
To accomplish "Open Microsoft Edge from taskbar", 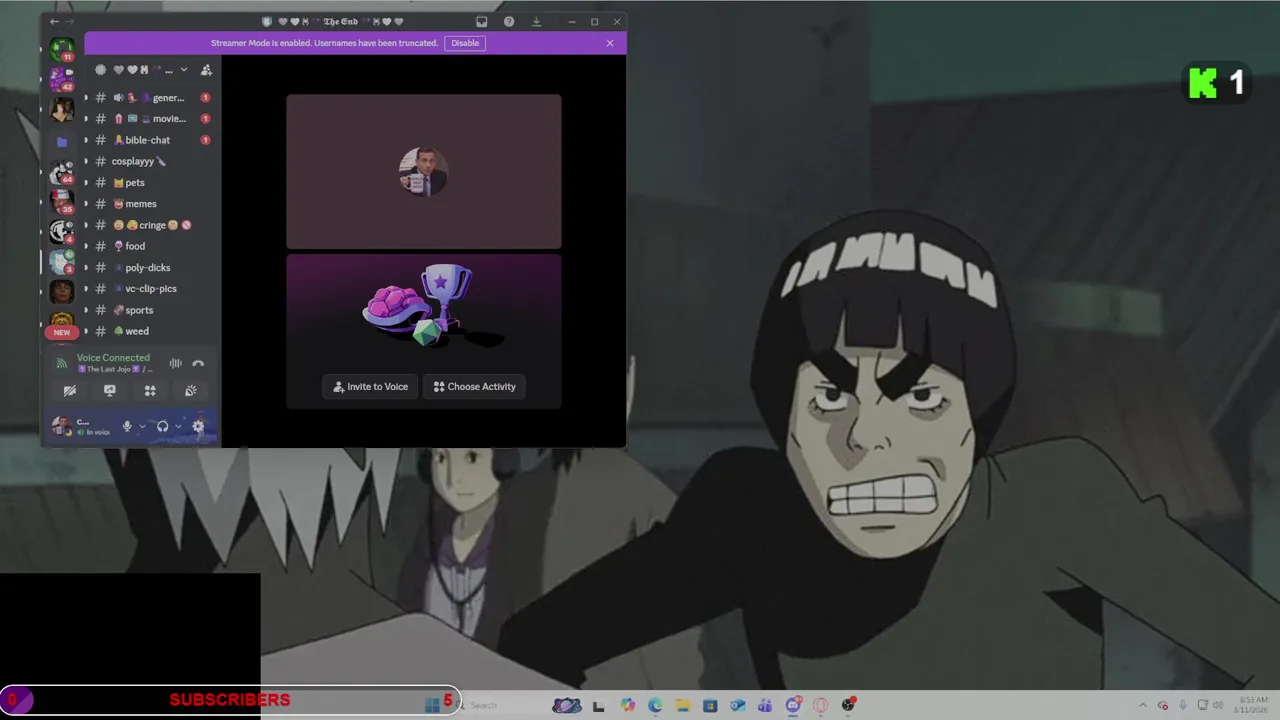I will (655, 705).
